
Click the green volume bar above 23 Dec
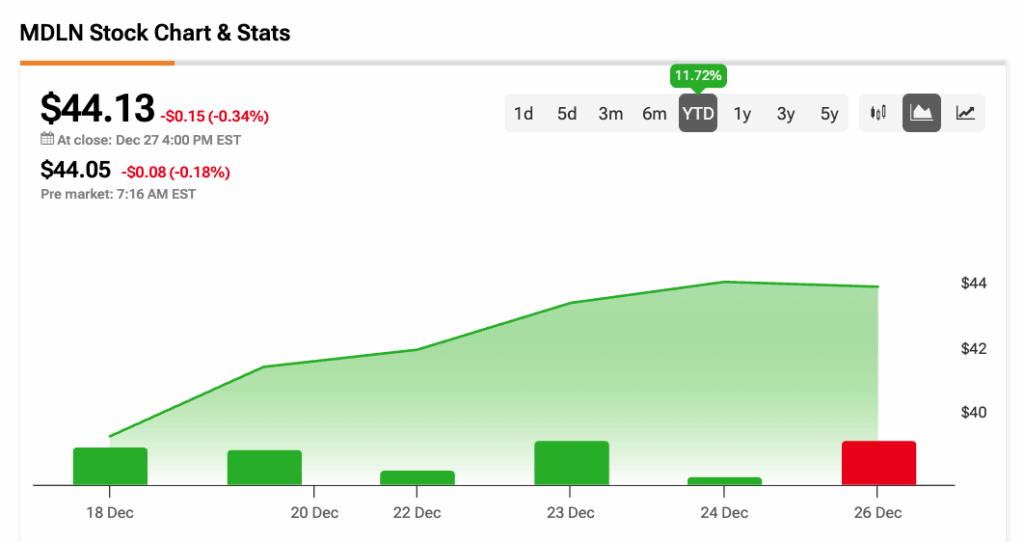(x=571, y=462)
